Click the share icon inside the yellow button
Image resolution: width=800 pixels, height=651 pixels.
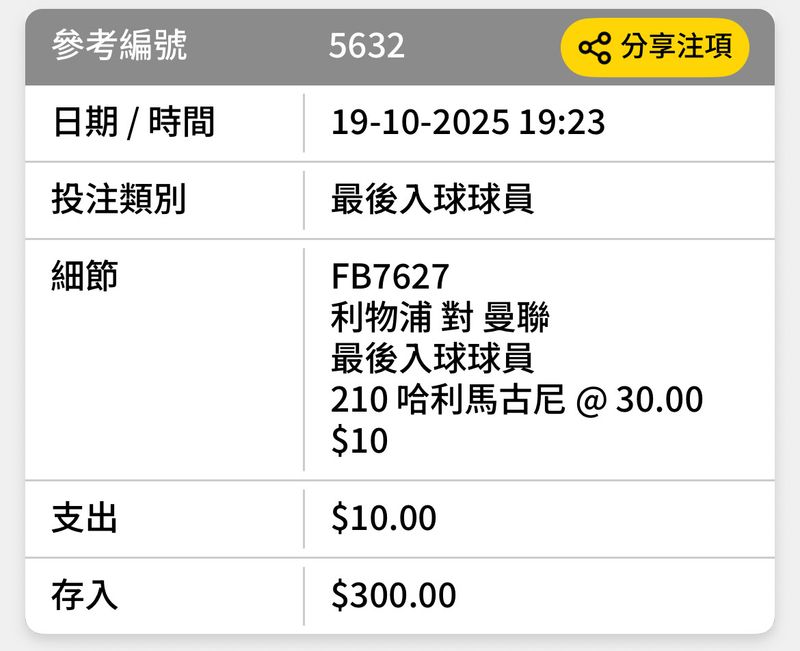[x=598, y=45]
